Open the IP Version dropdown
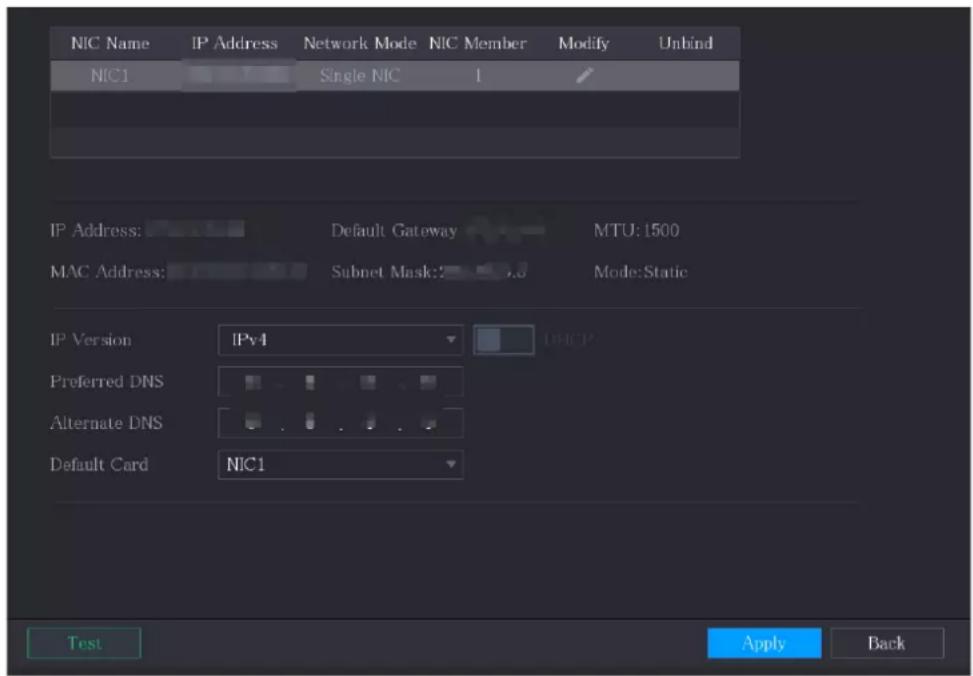The image size is (973, 676). 341,340
